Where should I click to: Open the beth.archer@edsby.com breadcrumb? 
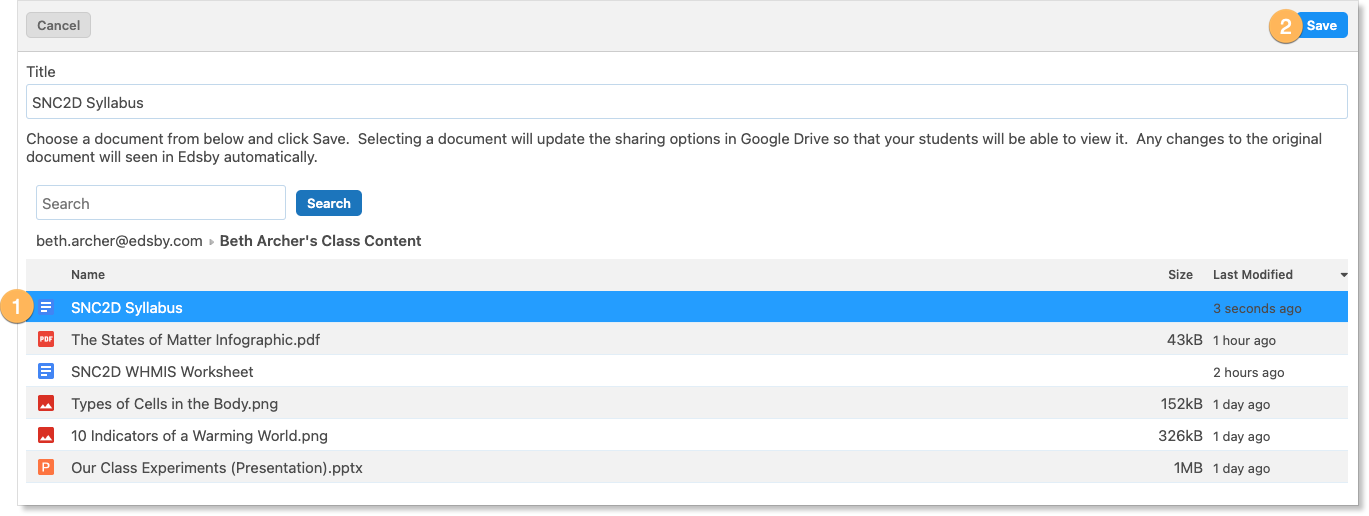pos(119,241)
